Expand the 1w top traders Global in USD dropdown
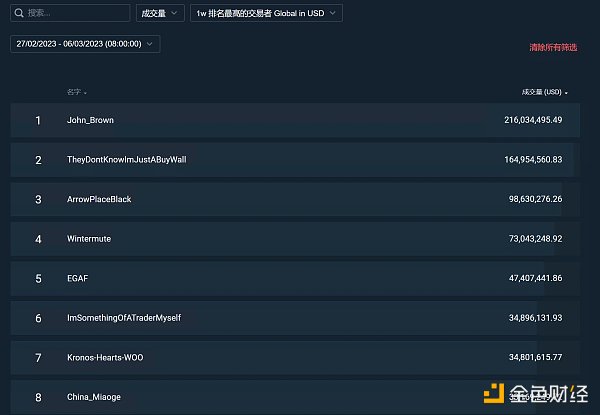 coord(267,13)
